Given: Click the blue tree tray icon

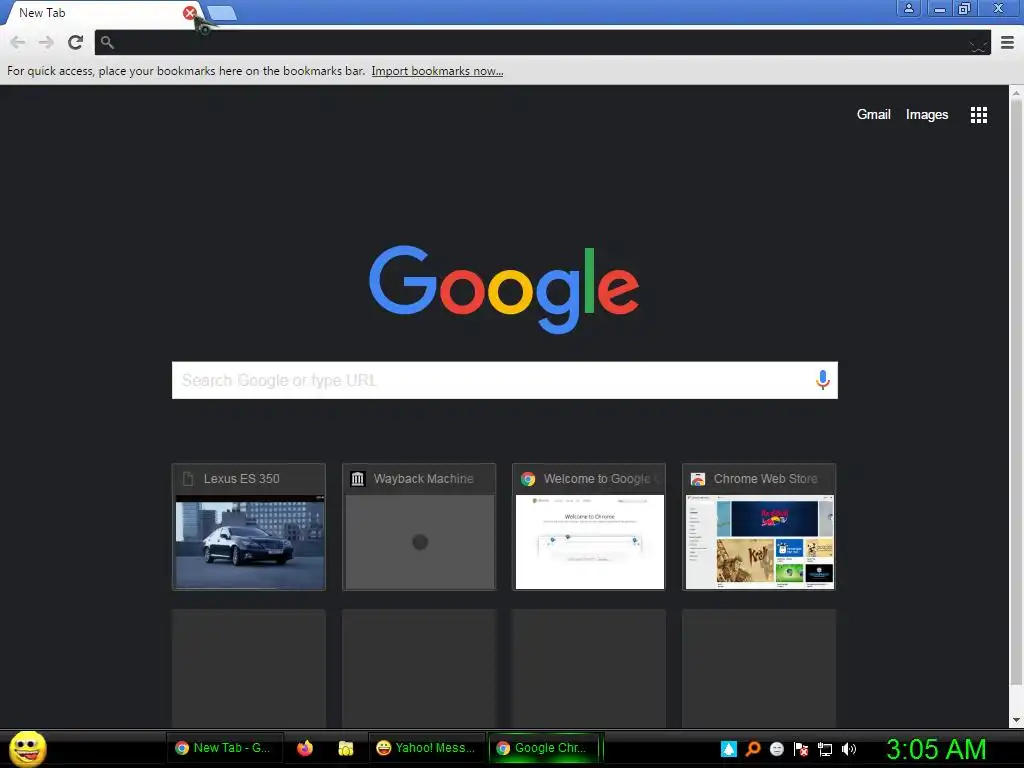Looking at the screenshot, I should click(x=729, y=749).
